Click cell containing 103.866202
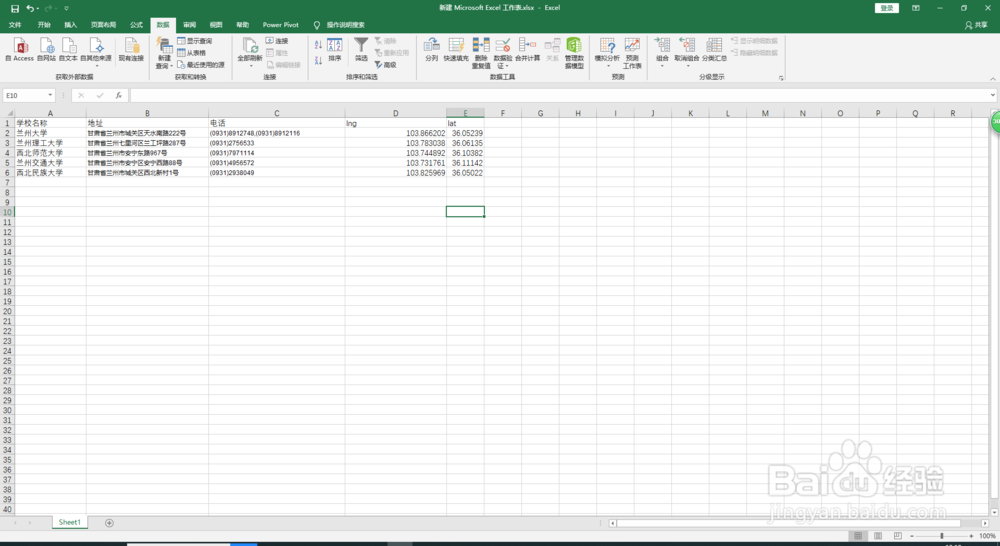The height and width of the screenshot is (546, 1000). point(396,133)
